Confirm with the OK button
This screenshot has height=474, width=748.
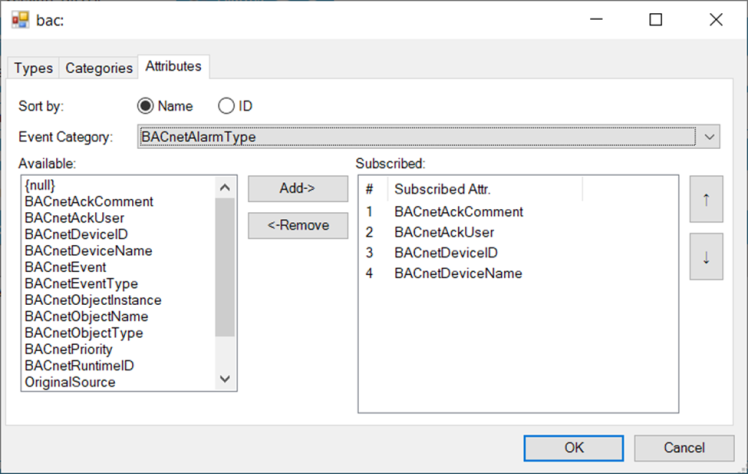click(574, 447)
